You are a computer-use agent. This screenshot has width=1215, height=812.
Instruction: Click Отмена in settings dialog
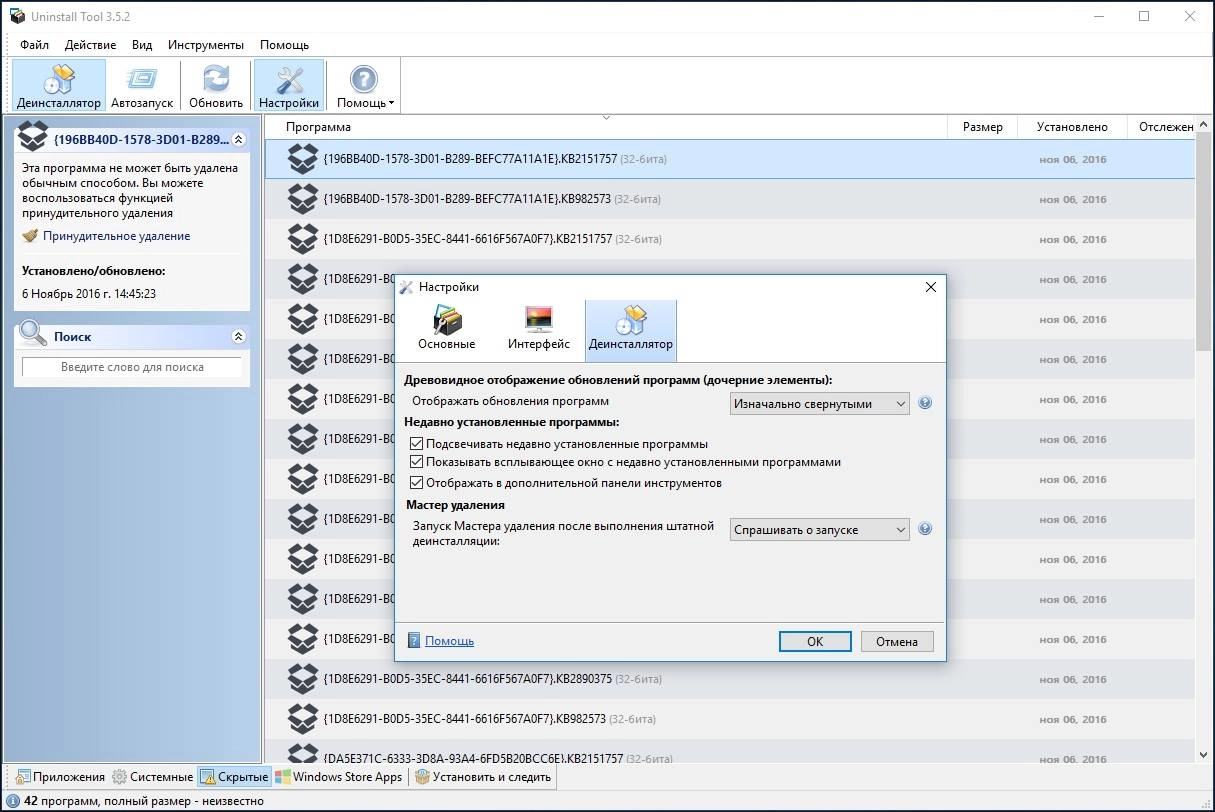pyautogui.click(x=897, y=641)
